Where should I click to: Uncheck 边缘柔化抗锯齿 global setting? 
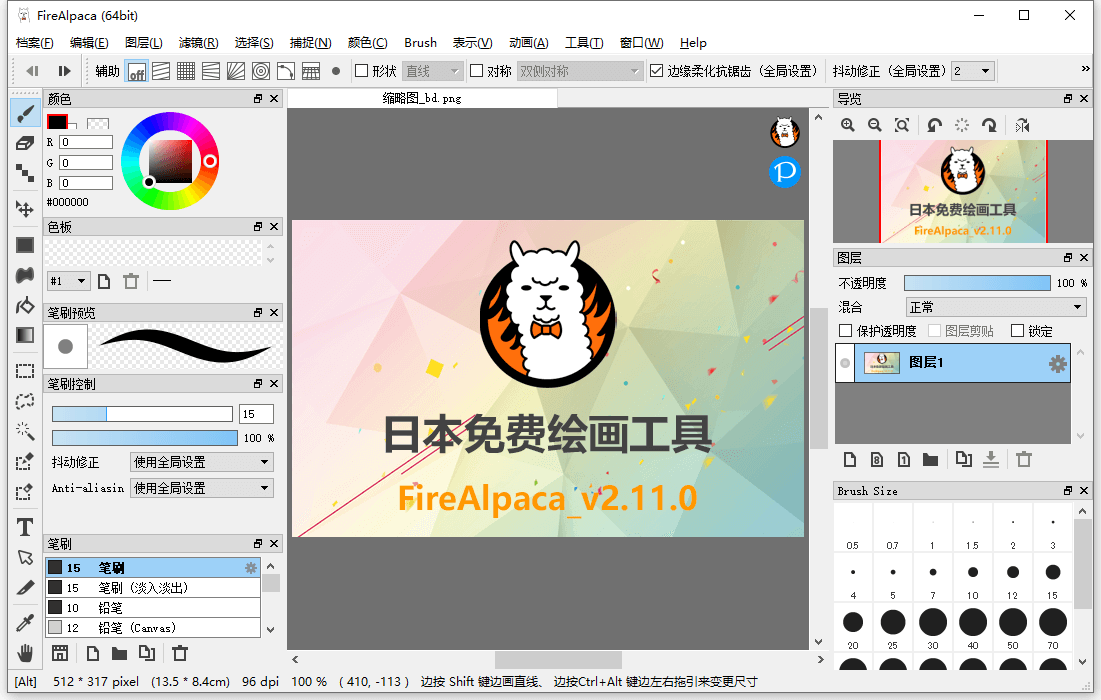(x=657, y=71)
